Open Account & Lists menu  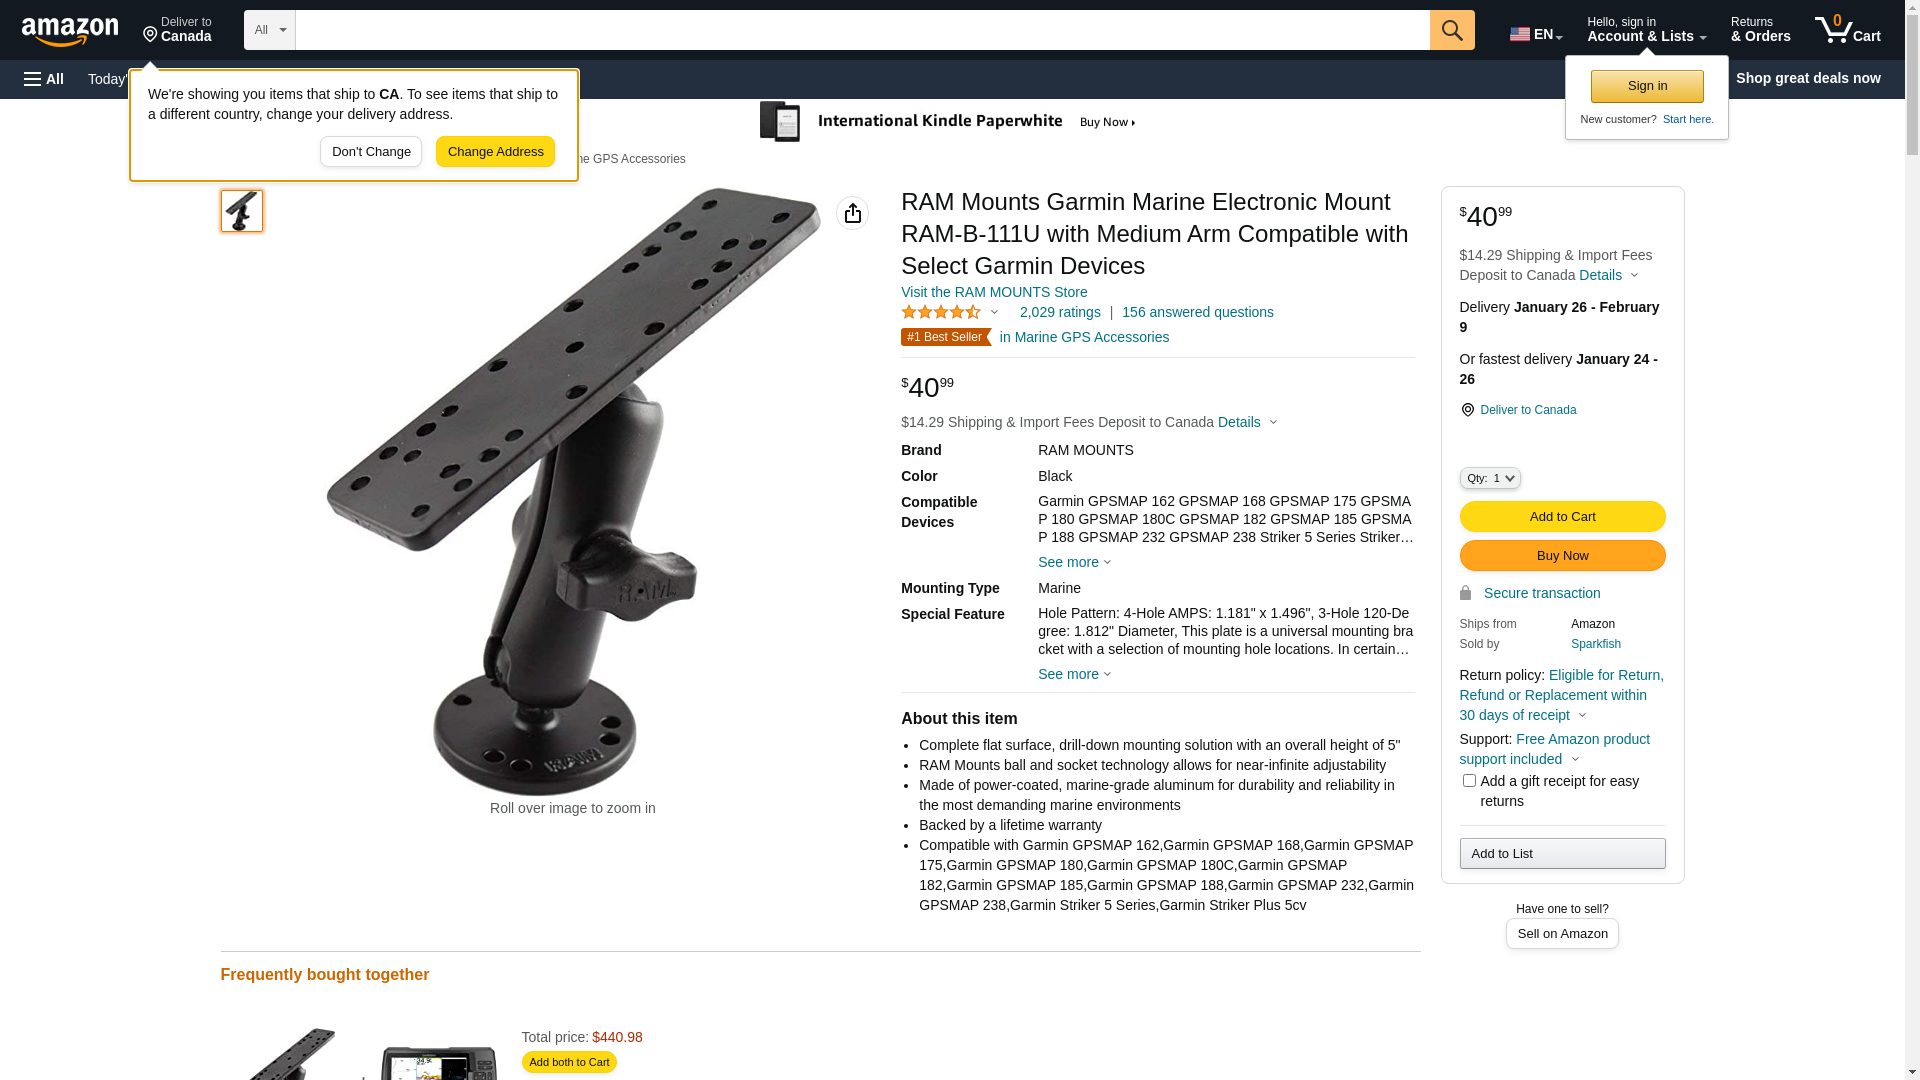point(1646,30)
